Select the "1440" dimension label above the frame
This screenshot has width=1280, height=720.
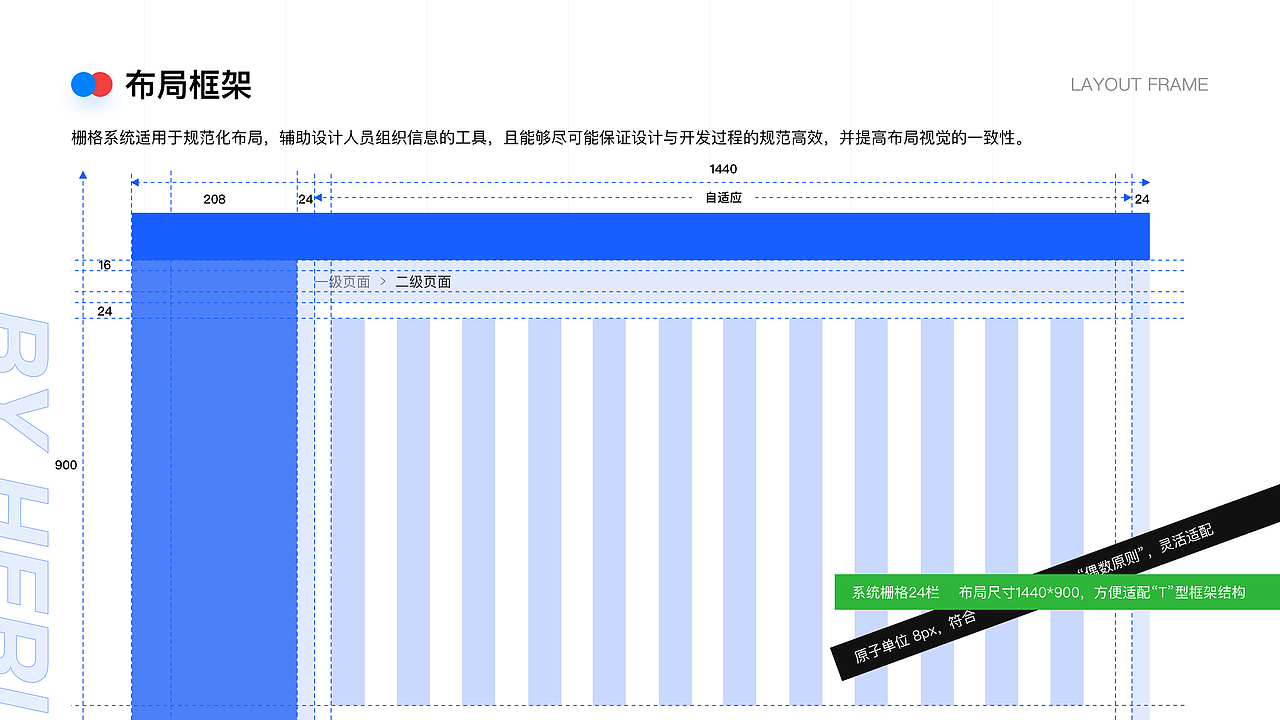tap(723, 169)
